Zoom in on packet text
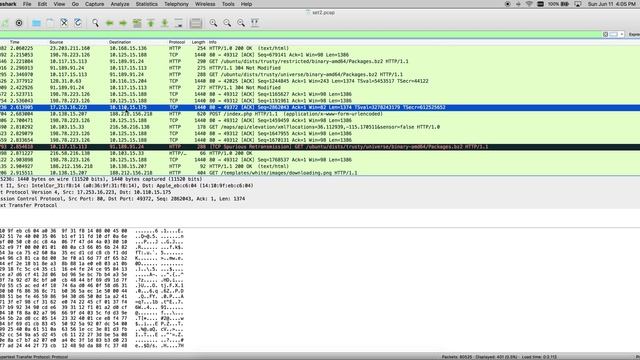The height and width of the screenshot is (360, 640). [x=213, y=23]
